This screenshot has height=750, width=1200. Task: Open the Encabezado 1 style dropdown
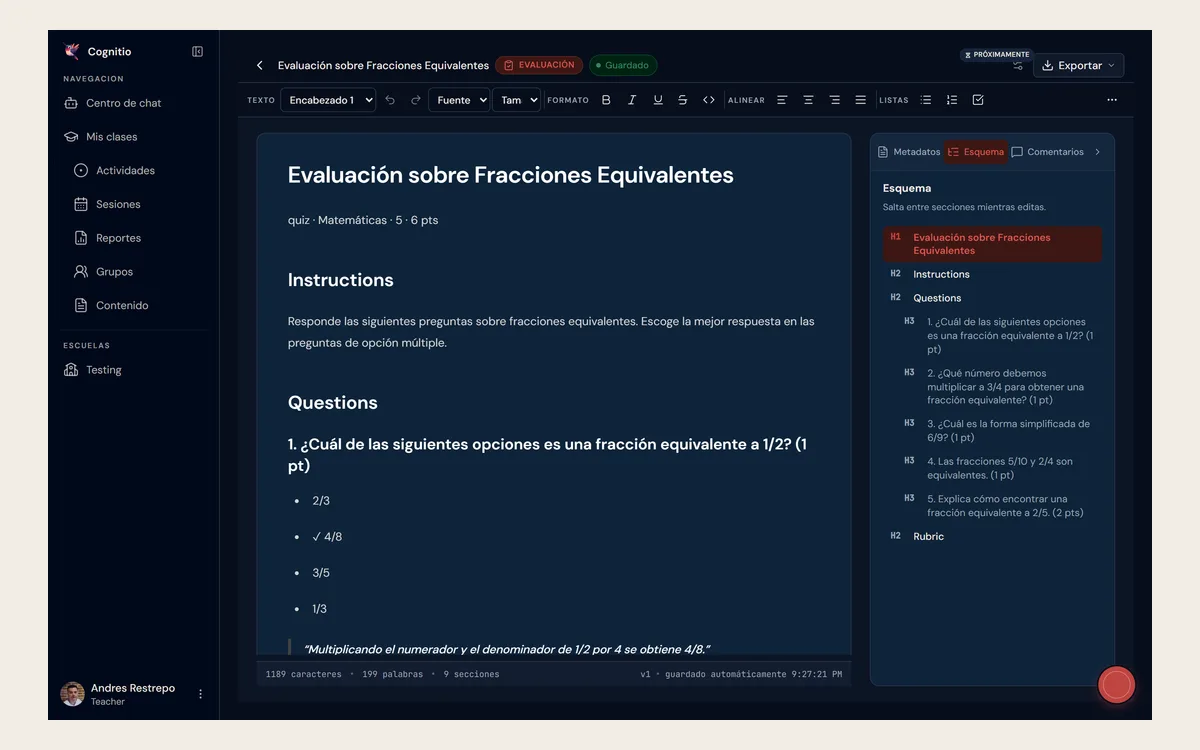(x=328, y=100)
